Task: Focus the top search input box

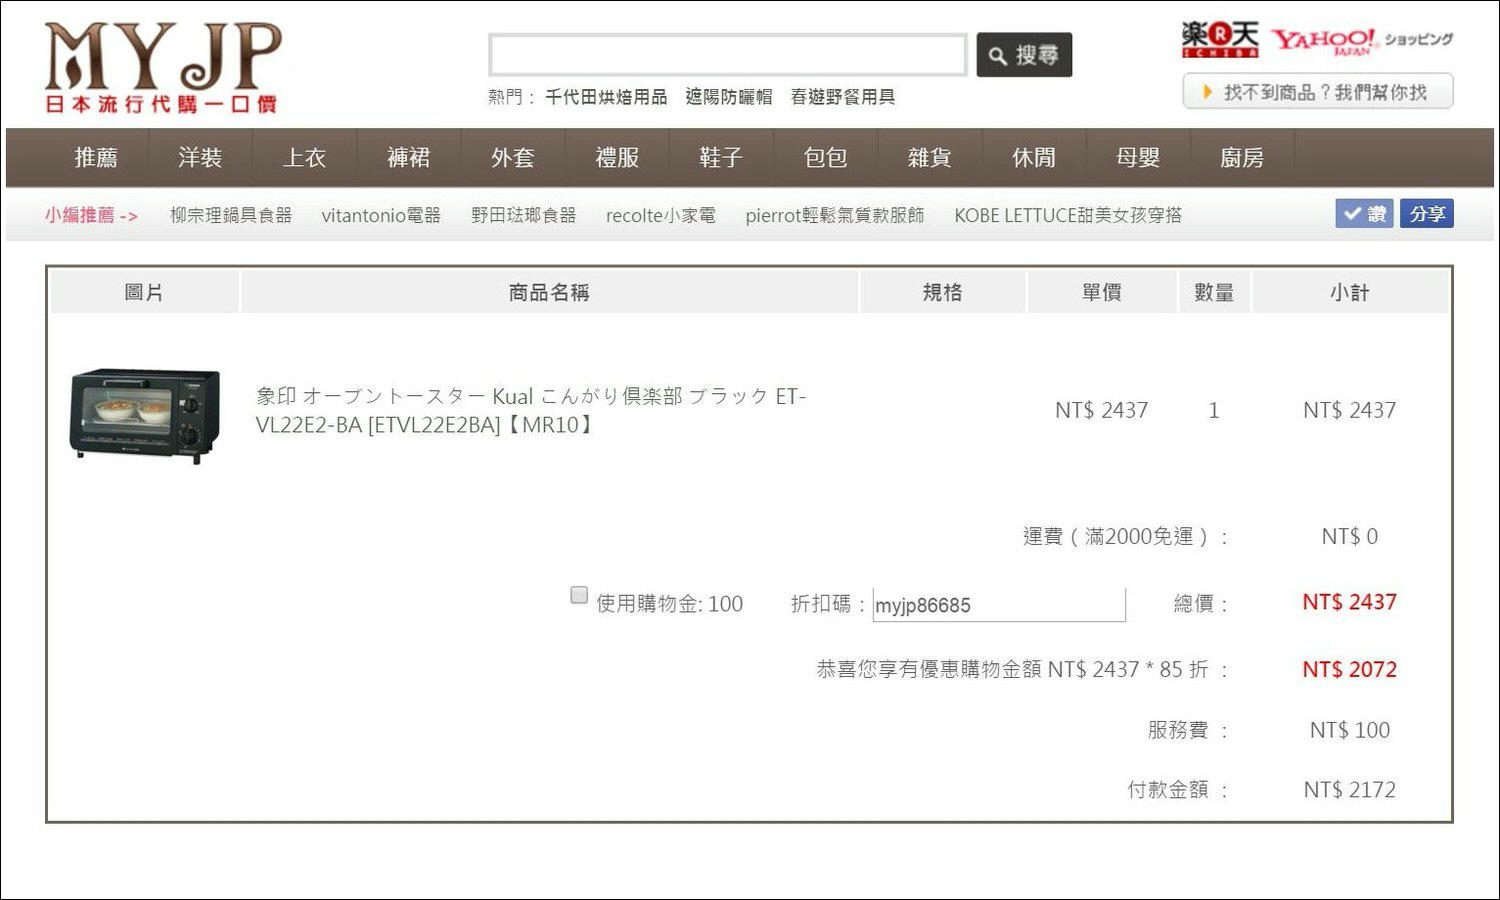Action: coord(728,55)
